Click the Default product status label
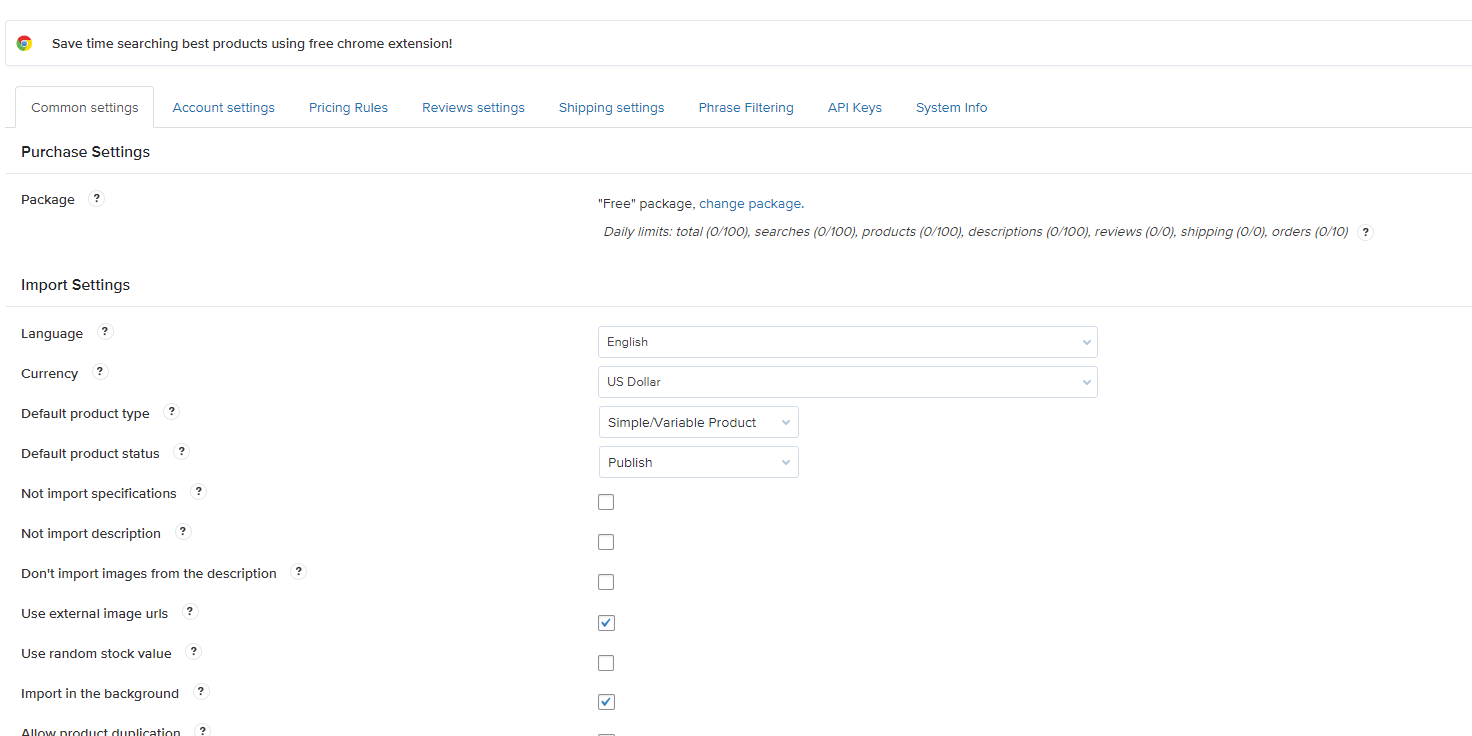 click(90, 454)
